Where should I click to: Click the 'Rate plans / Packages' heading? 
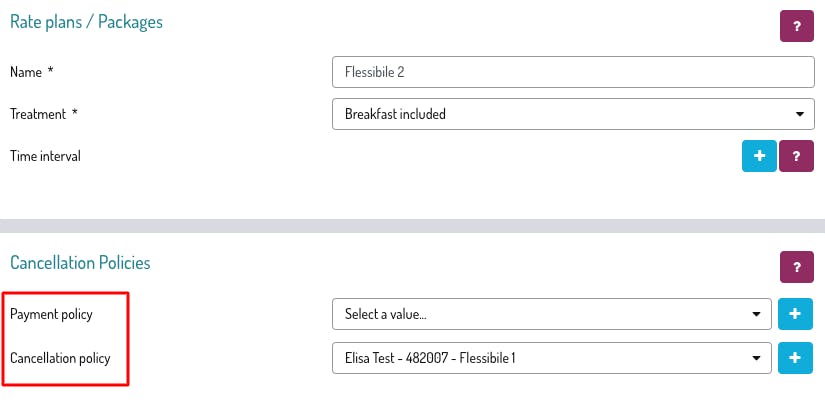[86, 22]
